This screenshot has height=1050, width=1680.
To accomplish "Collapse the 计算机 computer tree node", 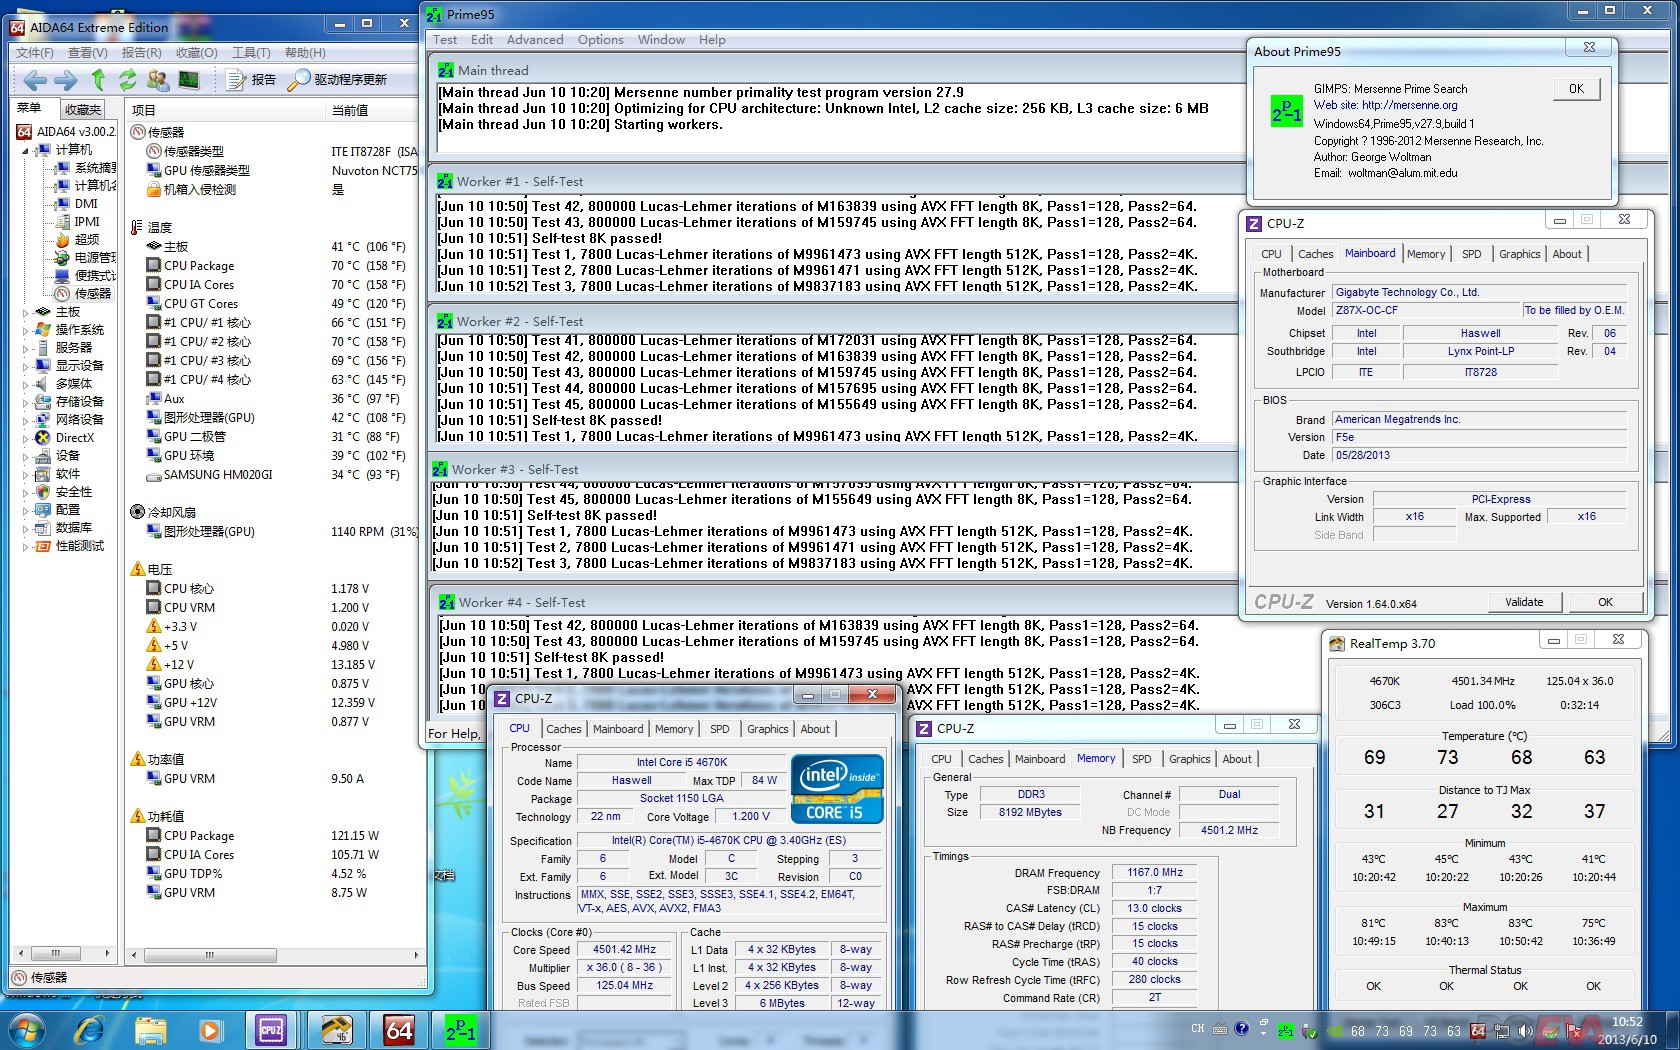I will 26,150.
